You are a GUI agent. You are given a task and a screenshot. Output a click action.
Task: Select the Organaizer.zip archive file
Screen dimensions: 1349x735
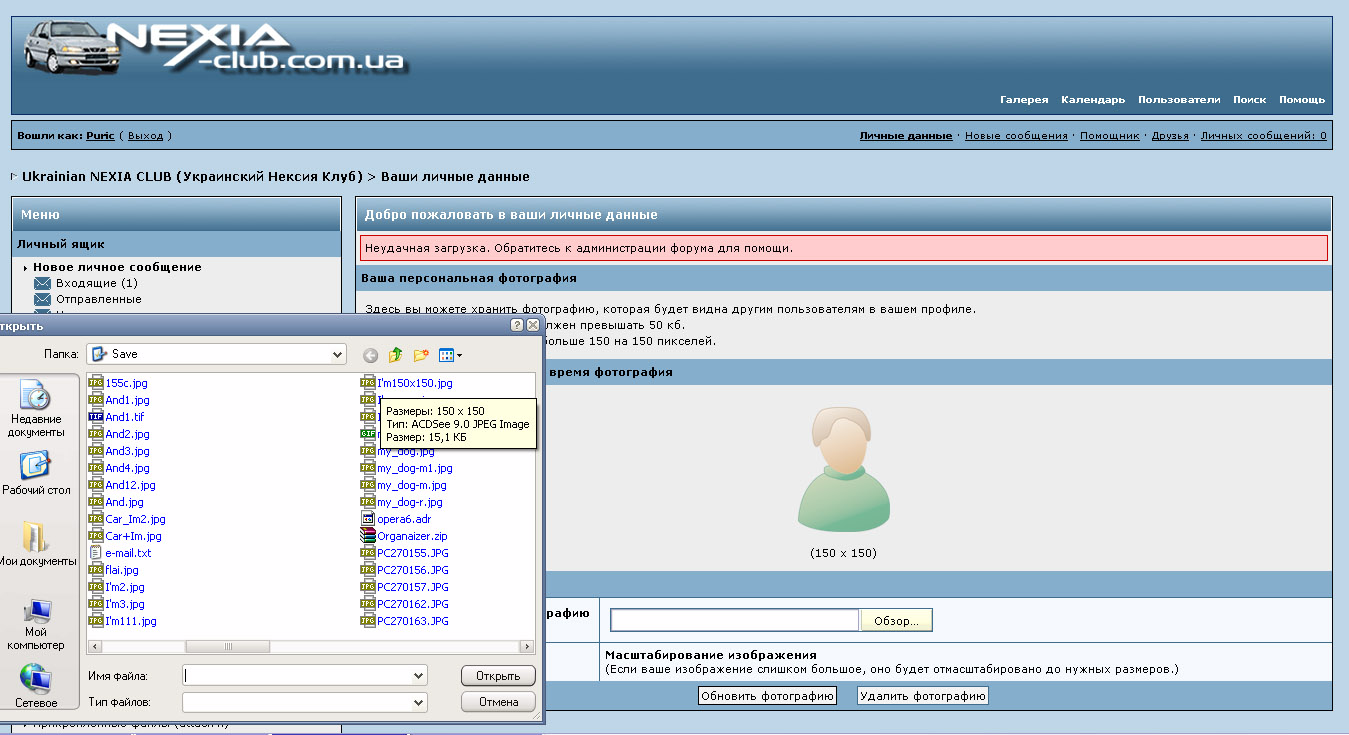pyautogui.click(x=411, y=536)
